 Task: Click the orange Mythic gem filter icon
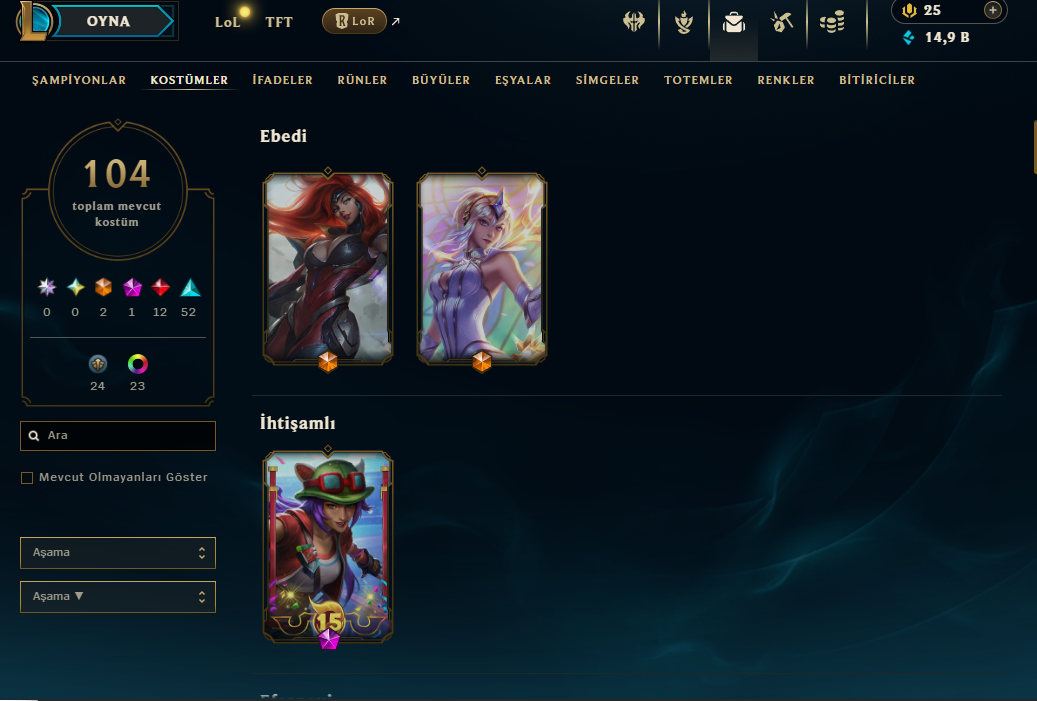[x=103, y=287]
